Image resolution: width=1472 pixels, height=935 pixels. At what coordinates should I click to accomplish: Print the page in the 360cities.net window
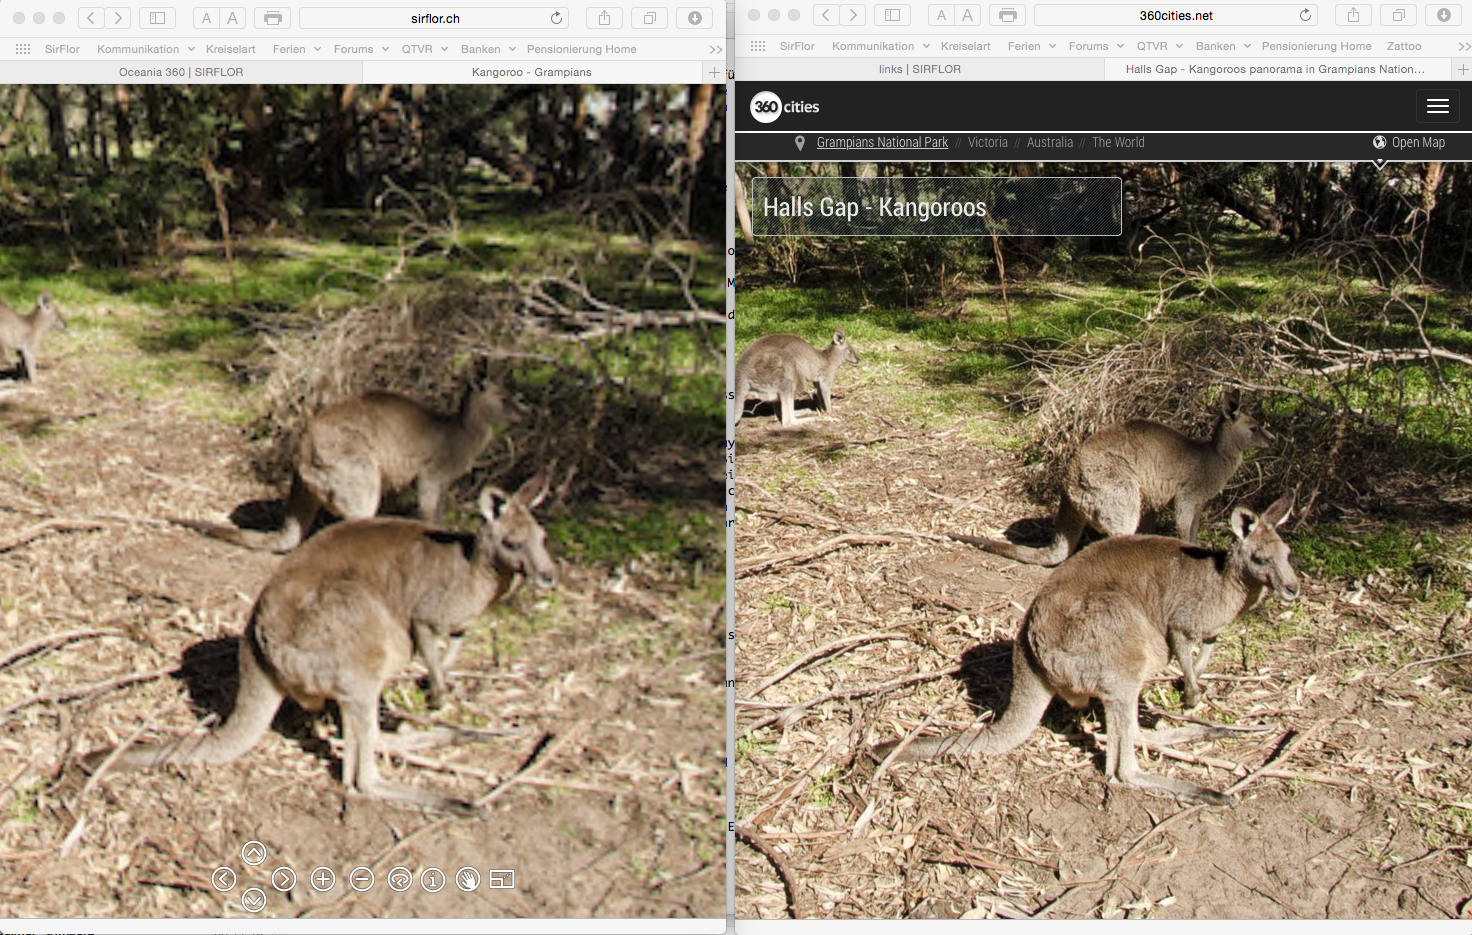click(1008, 15)
